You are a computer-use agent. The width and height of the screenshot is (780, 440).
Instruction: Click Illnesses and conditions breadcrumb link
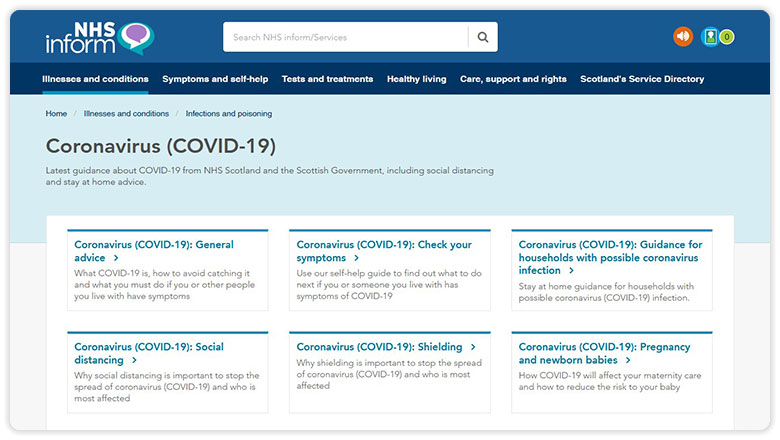126,113
